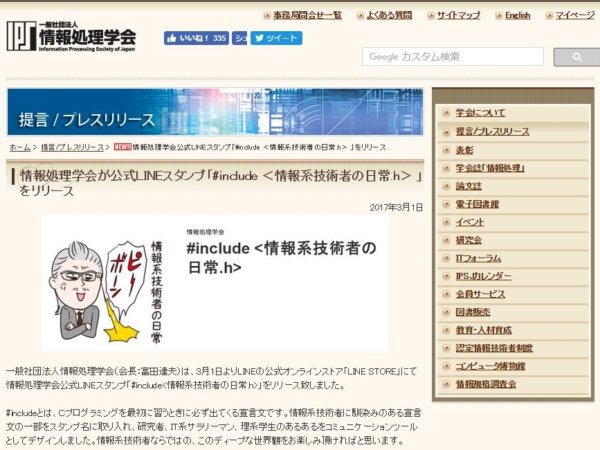Viewport: 600px width, 450px height.
Task: Click the Twitter ツイート button
Action: click(276, 38)
